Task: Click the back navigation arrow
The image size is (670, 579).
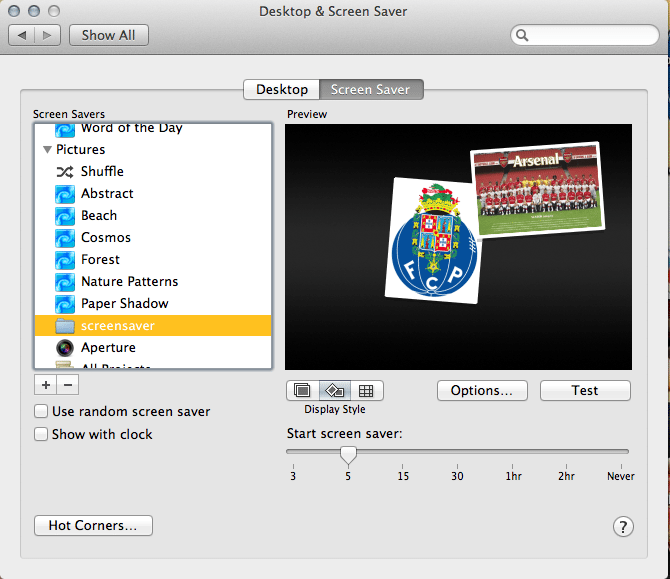Action: (x=21, y=35)
